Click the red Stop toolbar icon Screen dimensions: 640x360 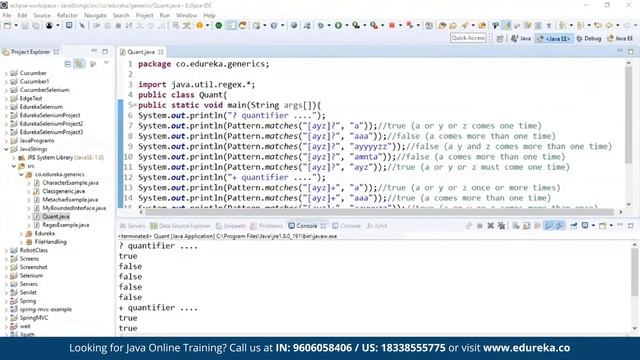click(x=392, y=25)
